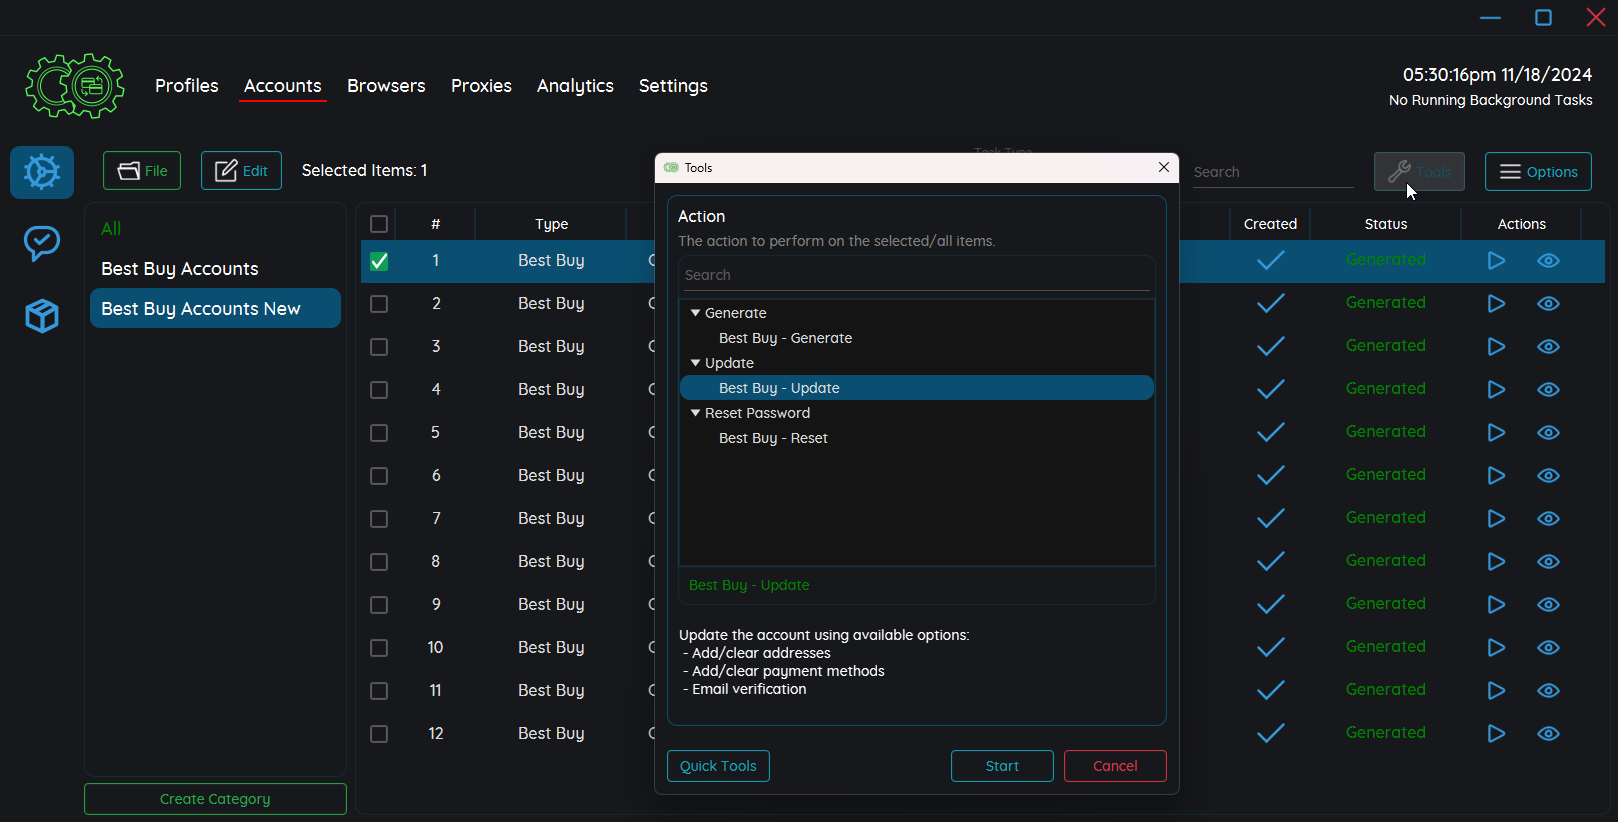Collapse the Generate tree group
This screenshot has width=1618, height=822.
coord(696,313)
